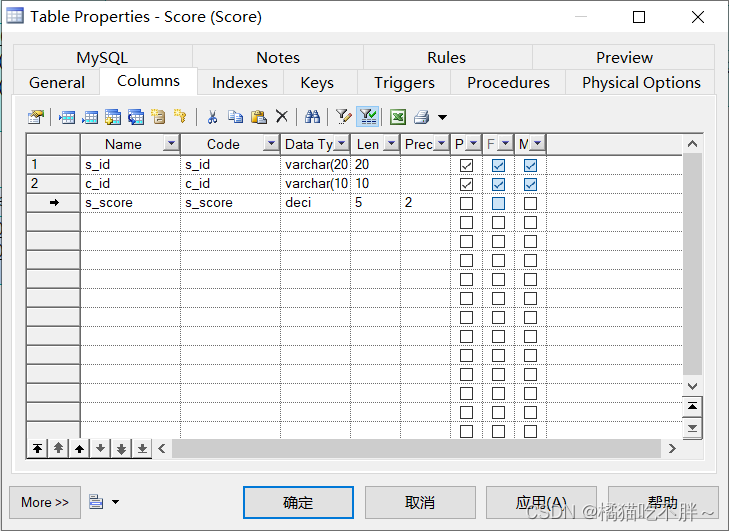The image size is (729, 531).
Task: Move the row to the top with the arrow icon
Action: tap(37, 449)
